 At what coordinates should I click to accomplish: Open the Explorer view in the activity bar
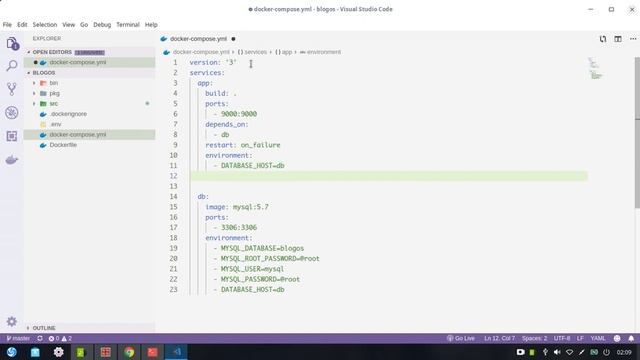coord(12,43)
